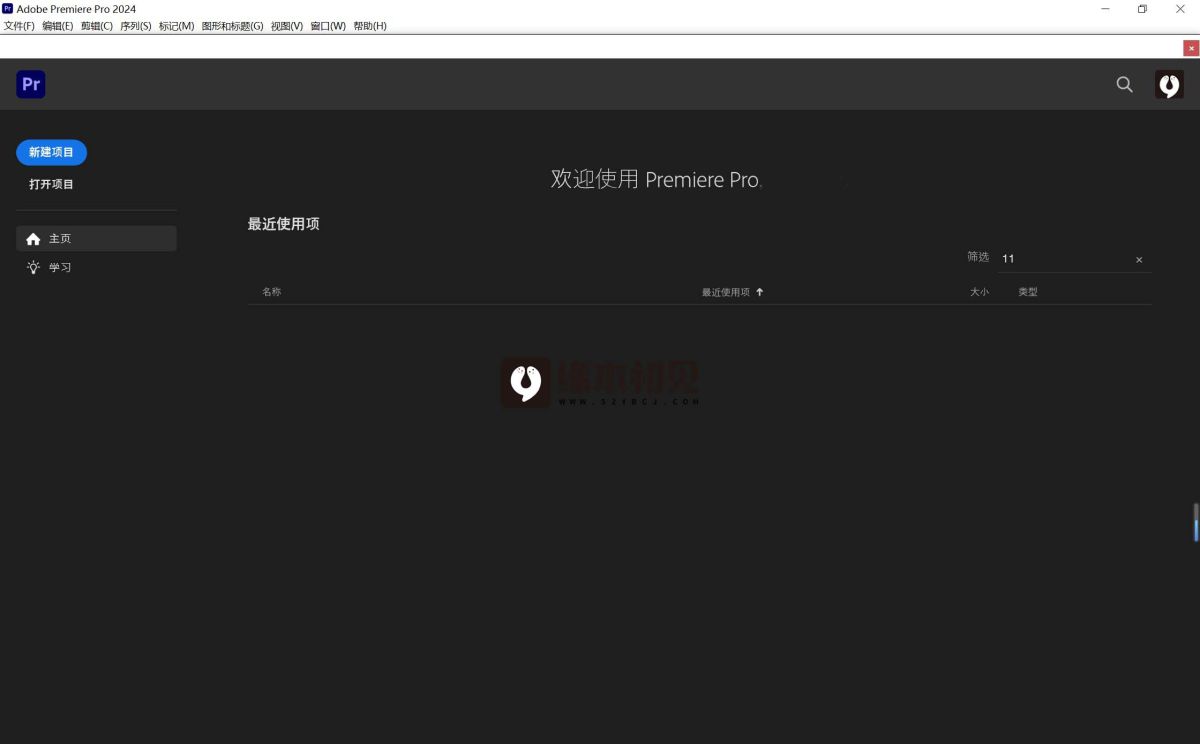Open the 编辑(E) menu
The image size is (1200, 744).
58,26
